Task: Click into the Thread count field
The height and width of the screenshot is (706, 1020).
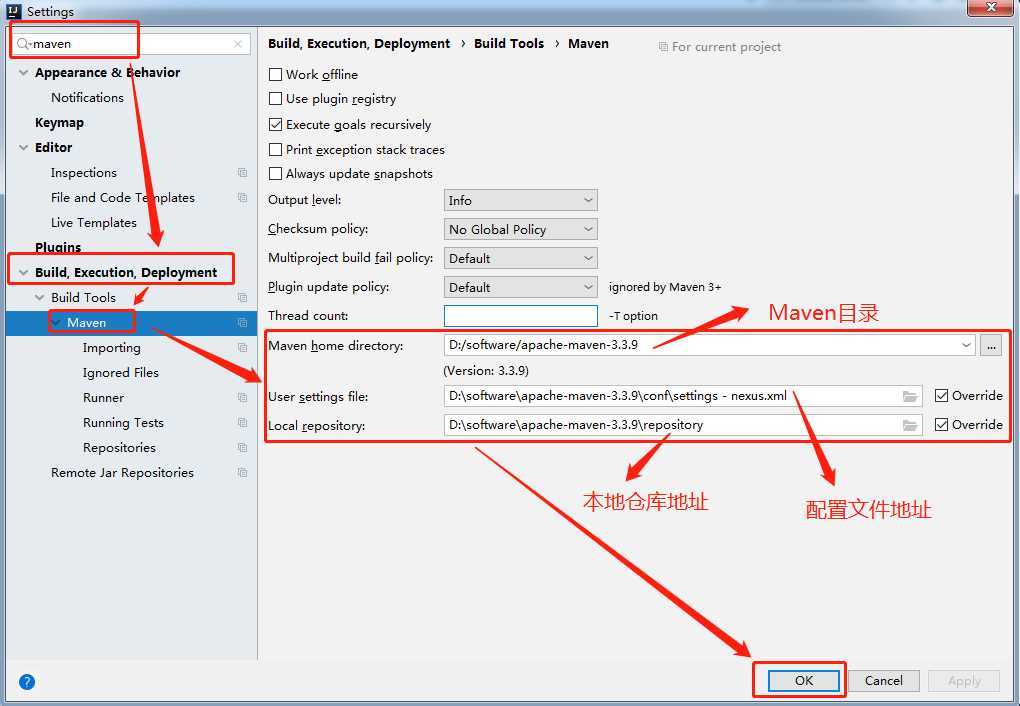Action: pos(520,316)
